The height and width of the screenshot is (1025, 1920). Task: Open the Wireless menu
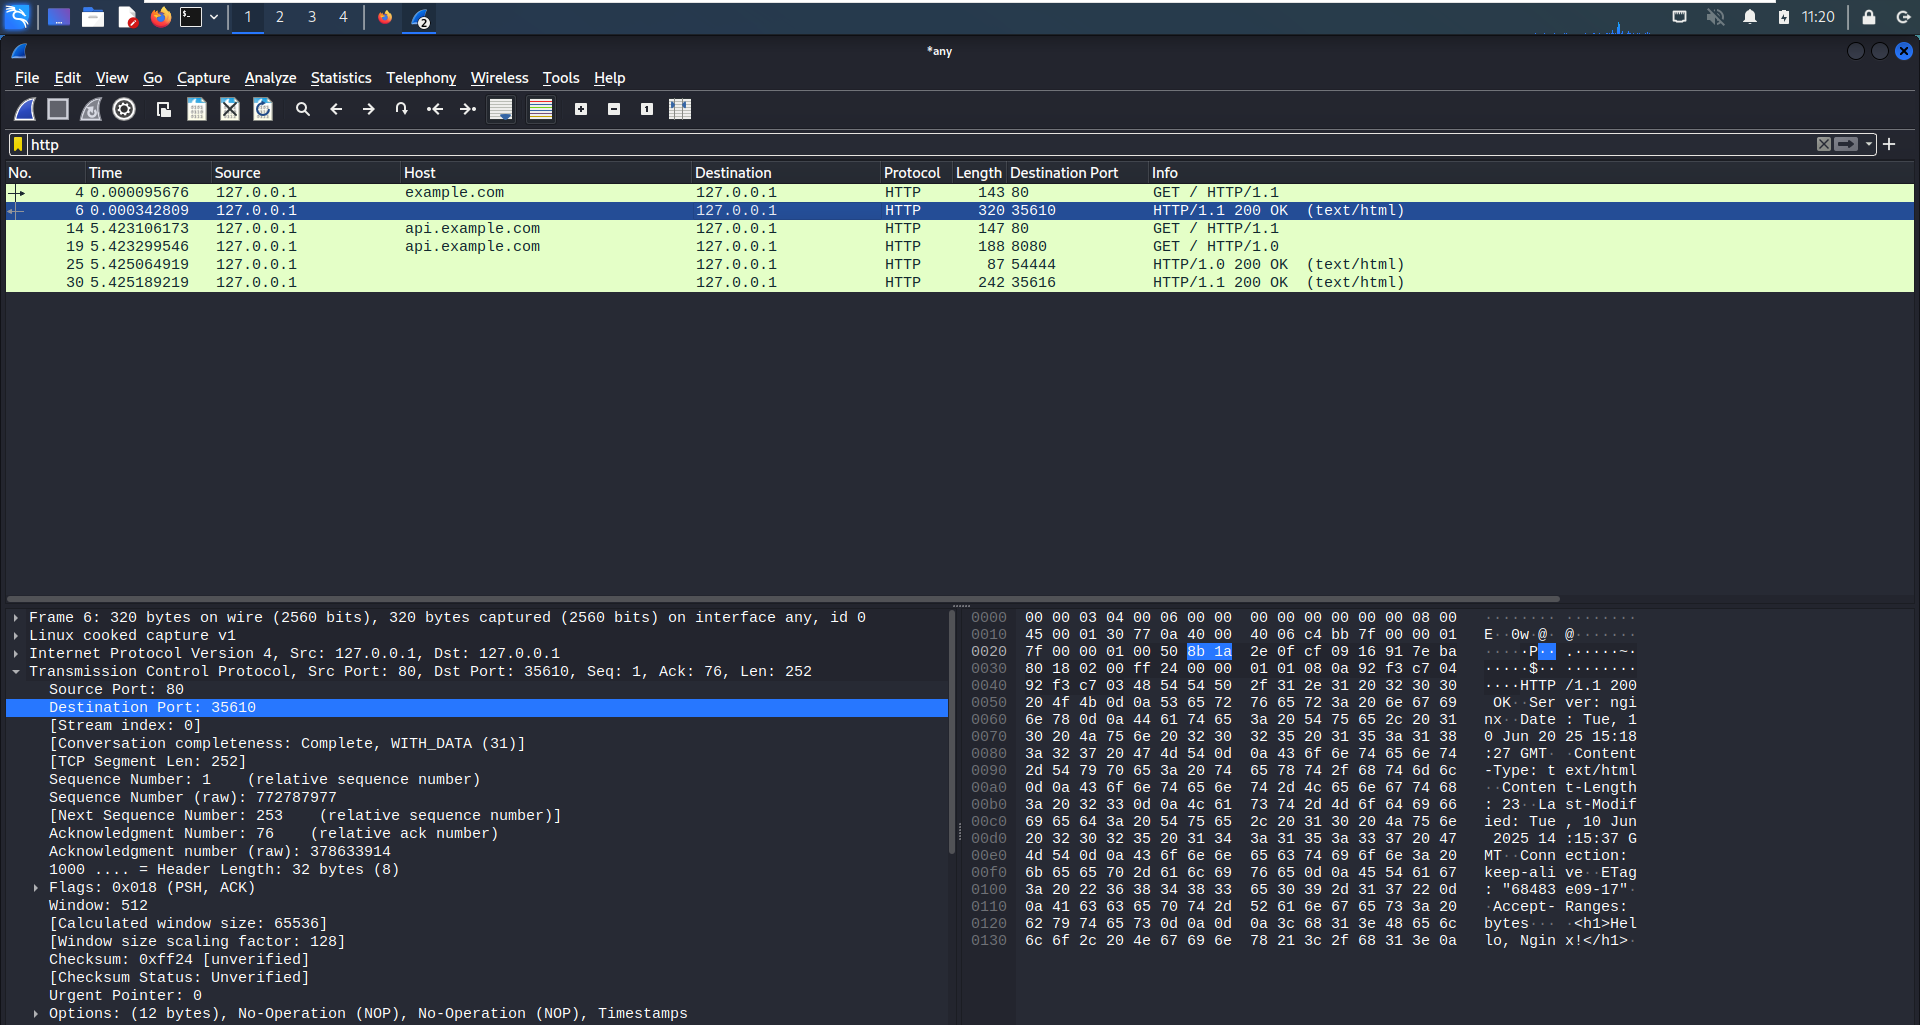click(x=499, y=78)
